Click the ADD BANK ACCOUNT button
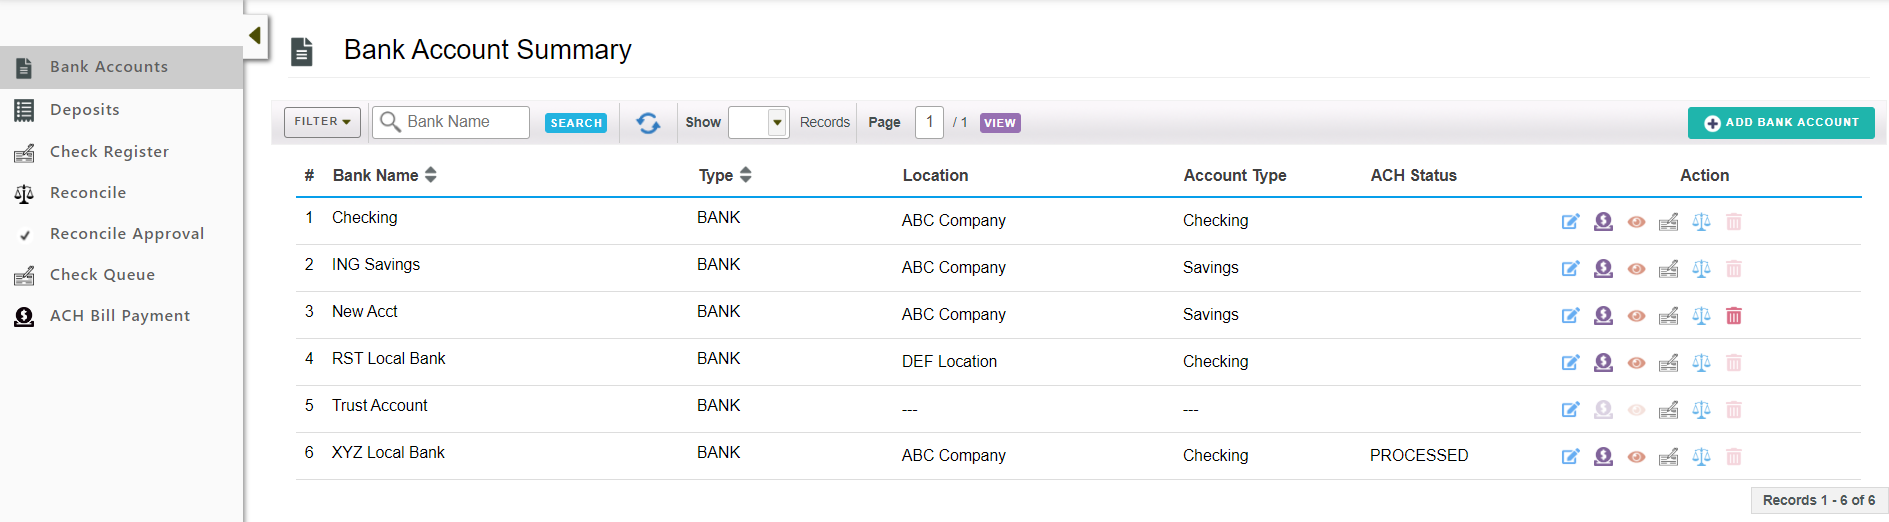The image size is (1889, 522). pos(1781,123)
